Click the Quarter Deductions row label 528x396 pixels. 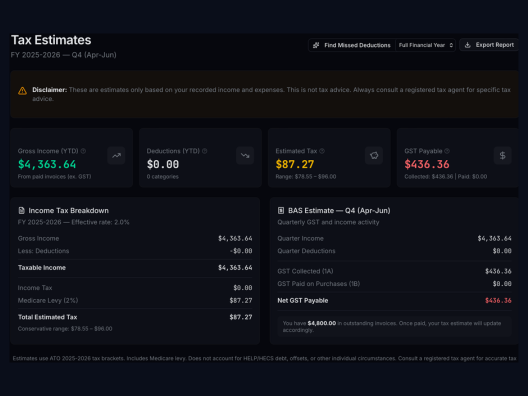tap(306, 251)
